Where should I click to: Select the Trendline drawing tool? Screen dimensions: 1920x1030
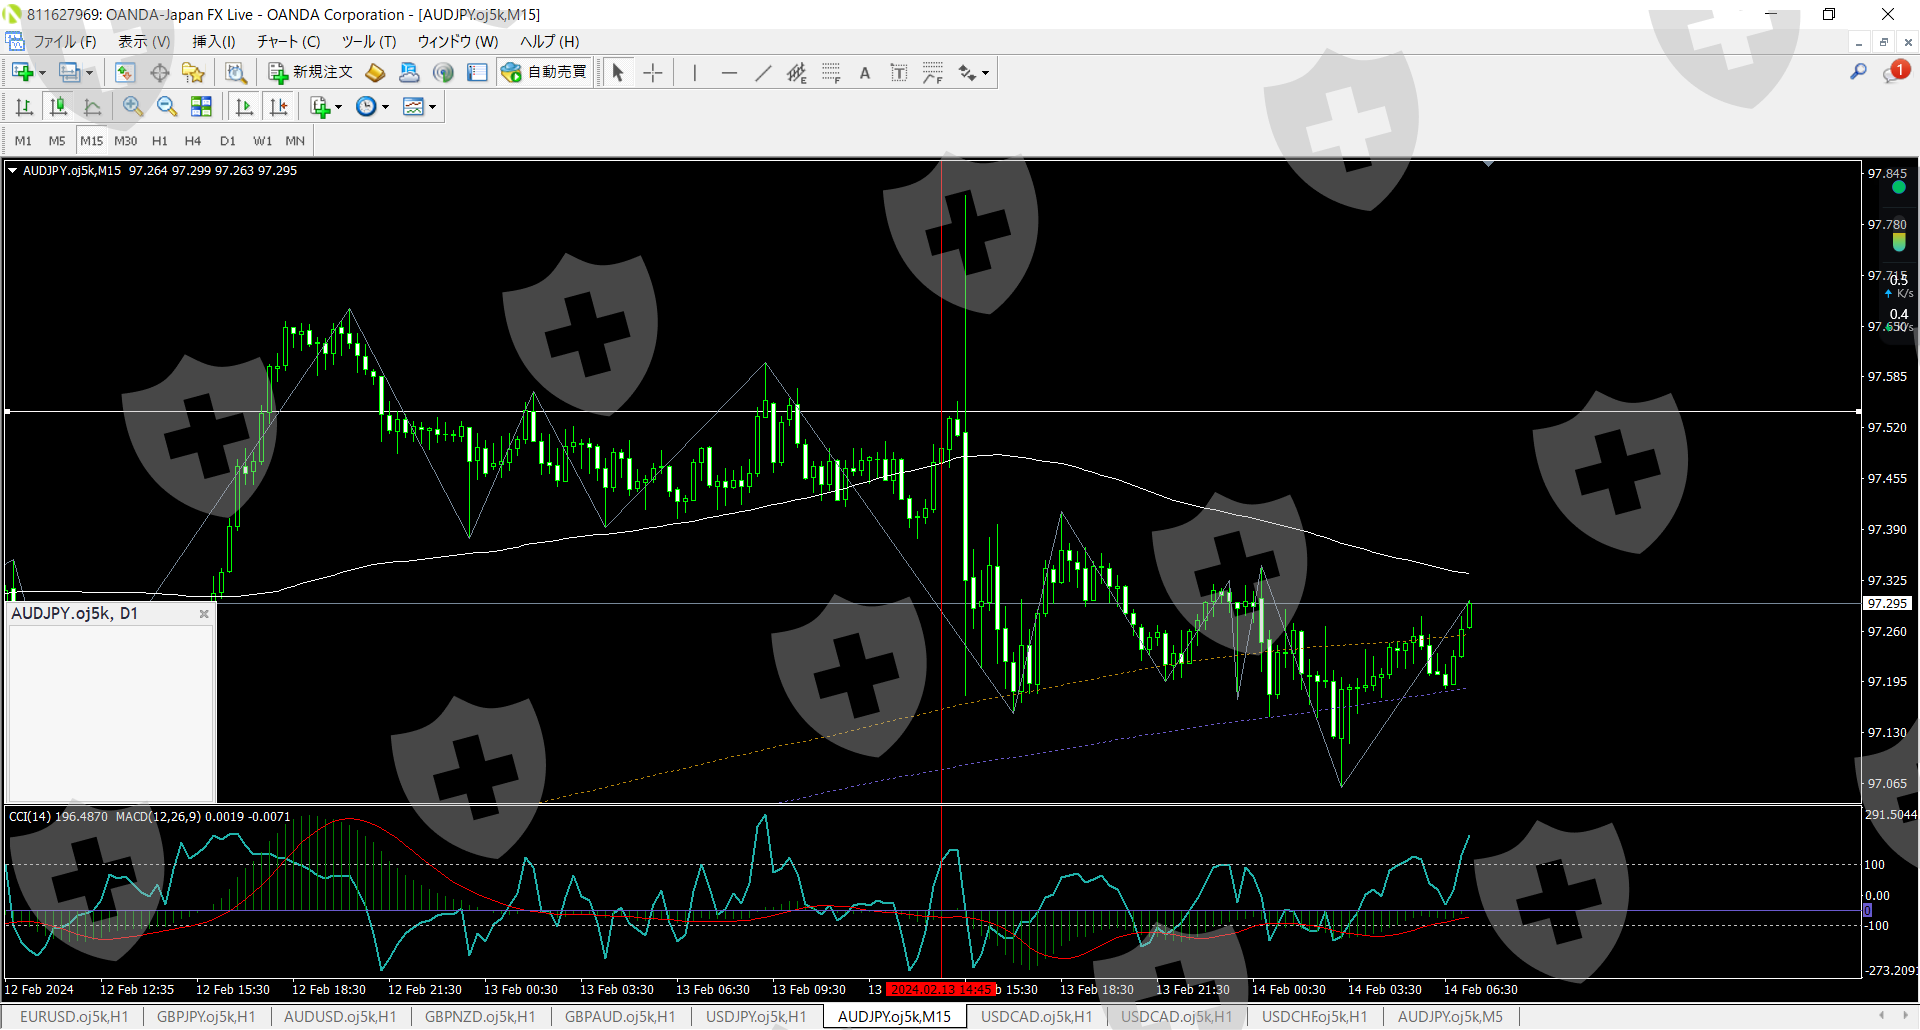click(763, 73)
